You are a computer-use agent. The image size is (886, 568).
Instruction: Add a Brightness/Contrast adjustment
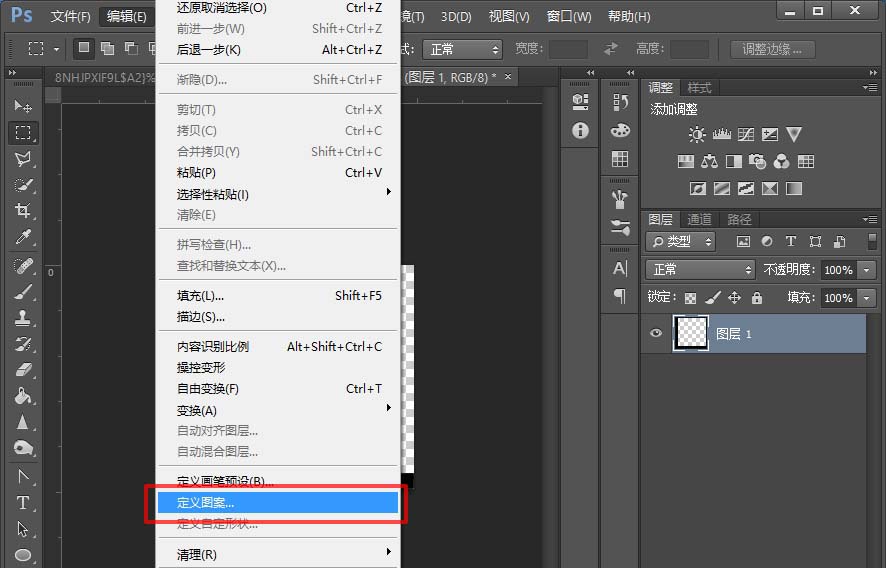(697, 135)
